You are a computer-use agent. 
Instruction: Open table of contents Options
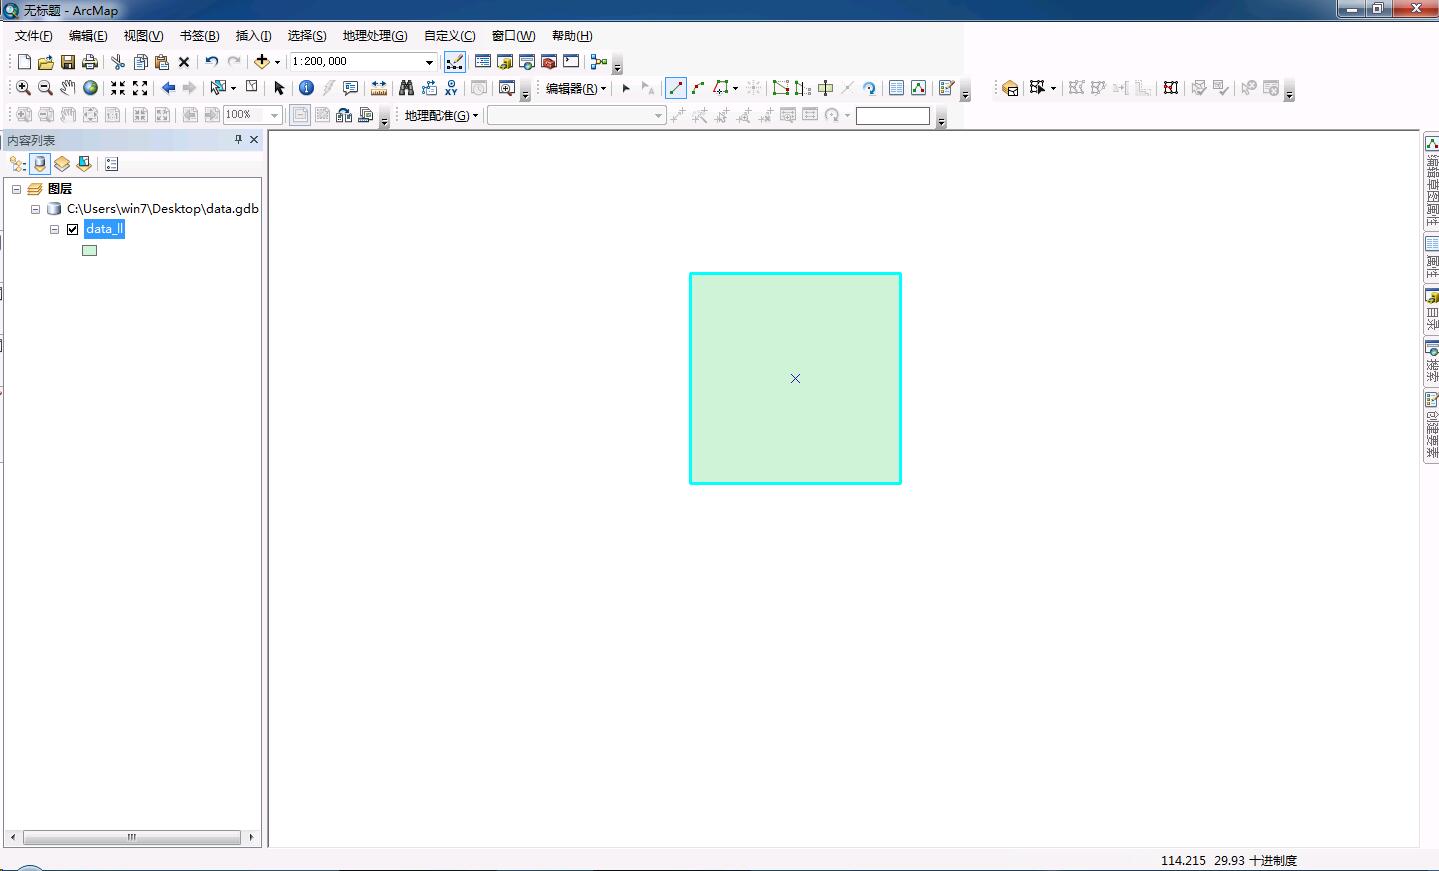[x=112, y=164]
